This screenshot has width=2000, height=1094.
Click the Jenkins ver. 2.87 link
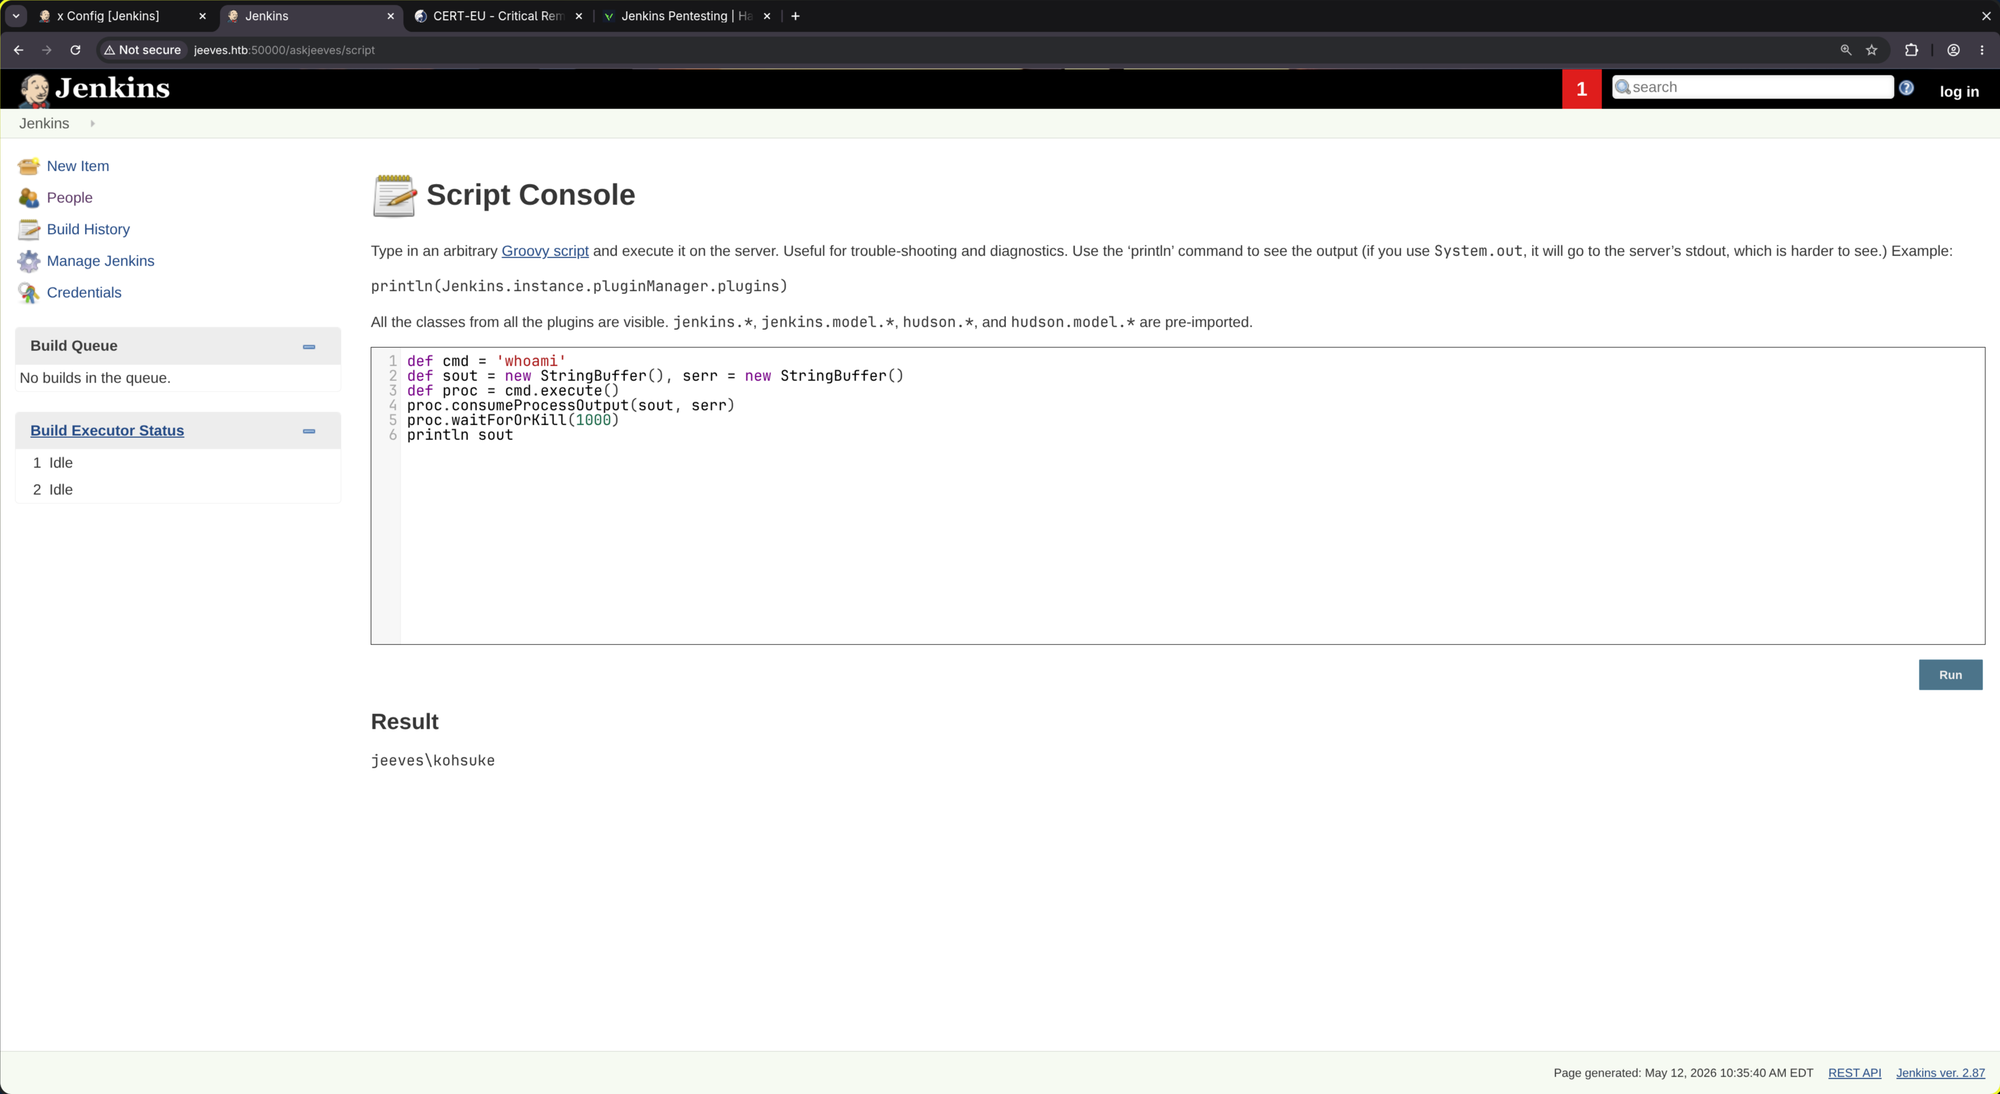[1940, 1073]
